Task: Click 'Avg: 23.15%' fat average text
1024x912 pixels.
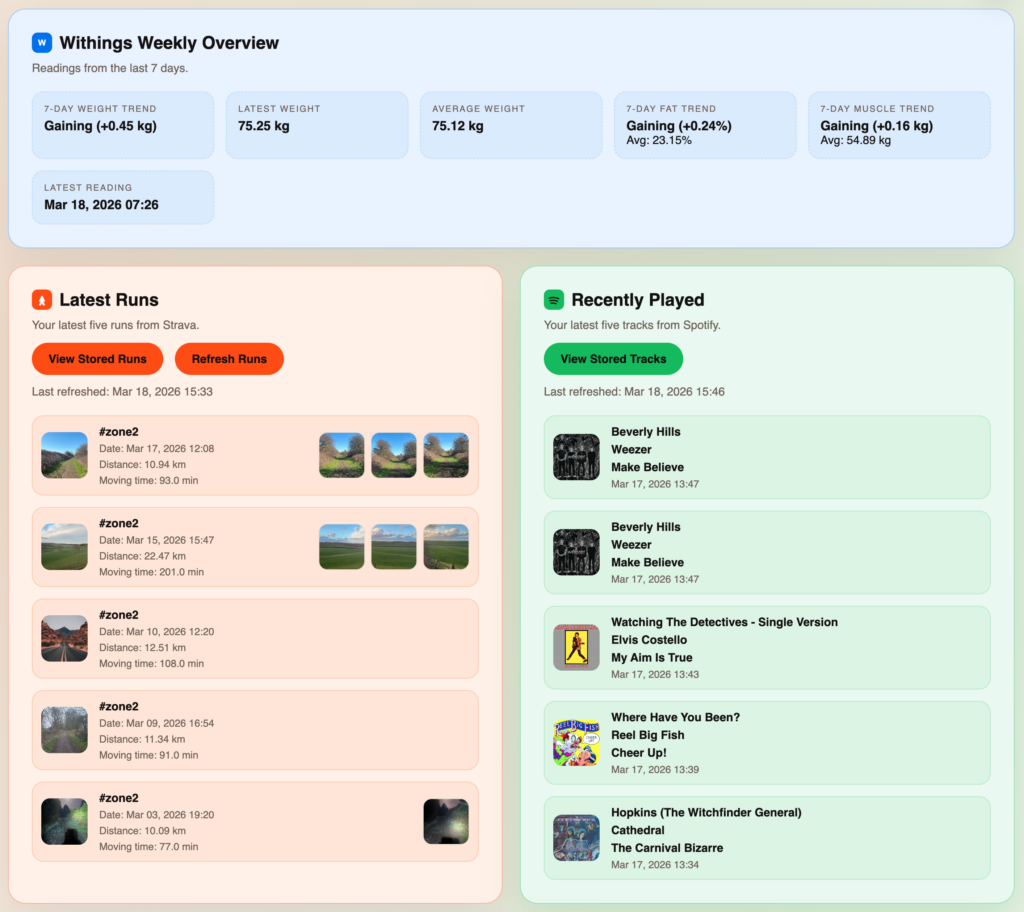Action: [x=659, y=140]
